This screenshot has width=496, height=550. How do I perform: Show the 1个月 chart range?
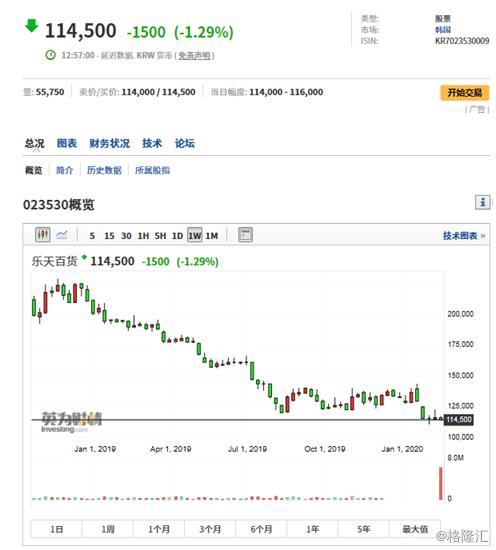(x=159, y=529)
